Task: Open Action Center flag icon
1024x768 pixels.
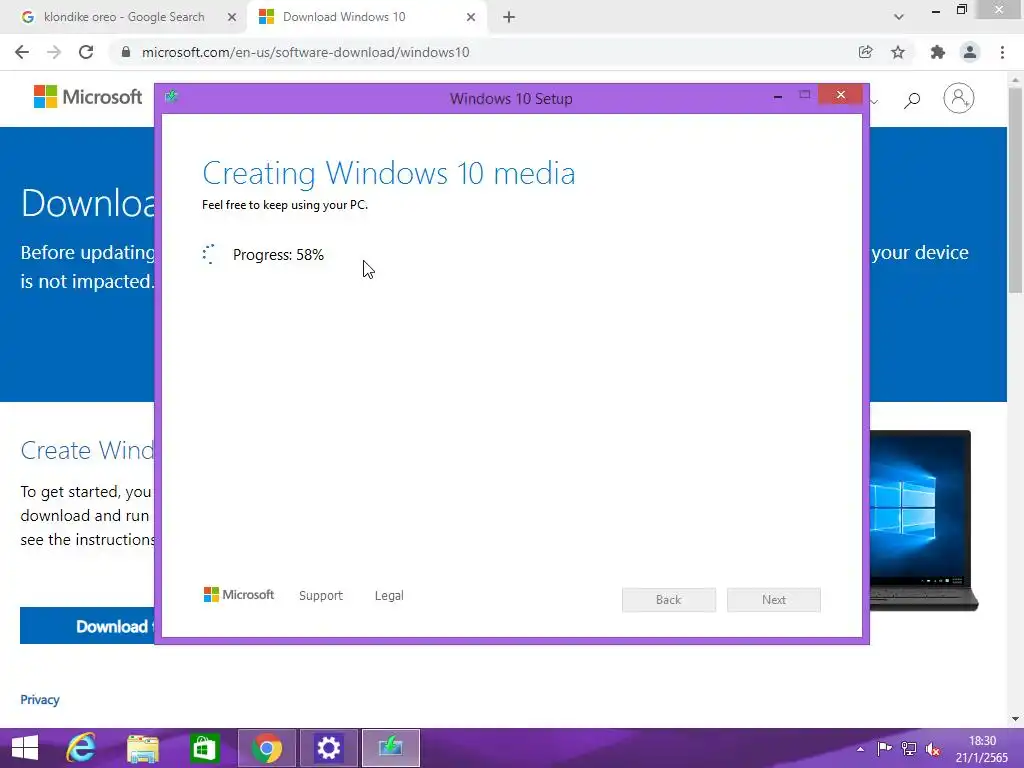Action: 884,748
